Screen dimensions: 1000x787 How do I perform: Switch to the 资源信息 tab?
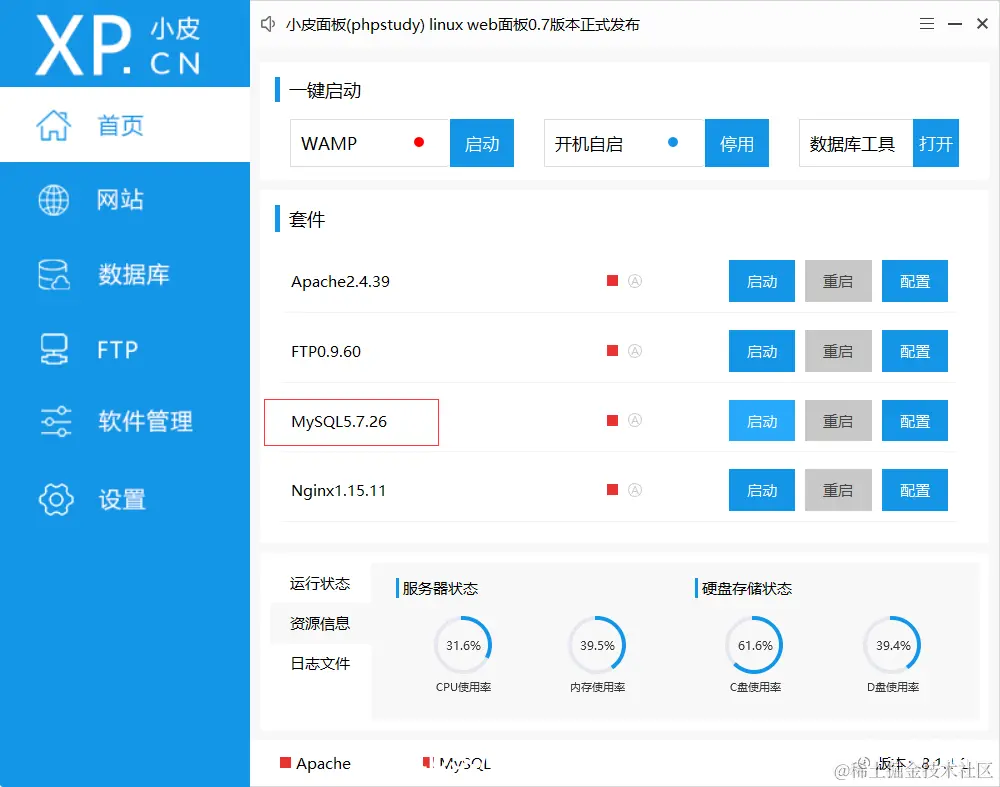point(320,623)
